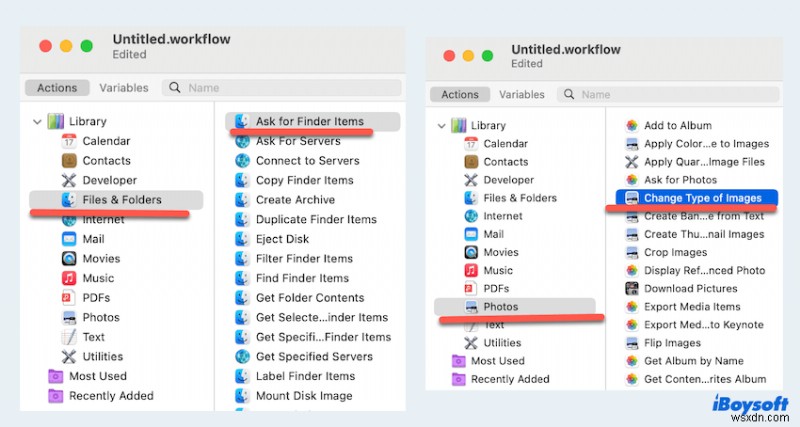Collapse Library tree in left window

point(37,121)
